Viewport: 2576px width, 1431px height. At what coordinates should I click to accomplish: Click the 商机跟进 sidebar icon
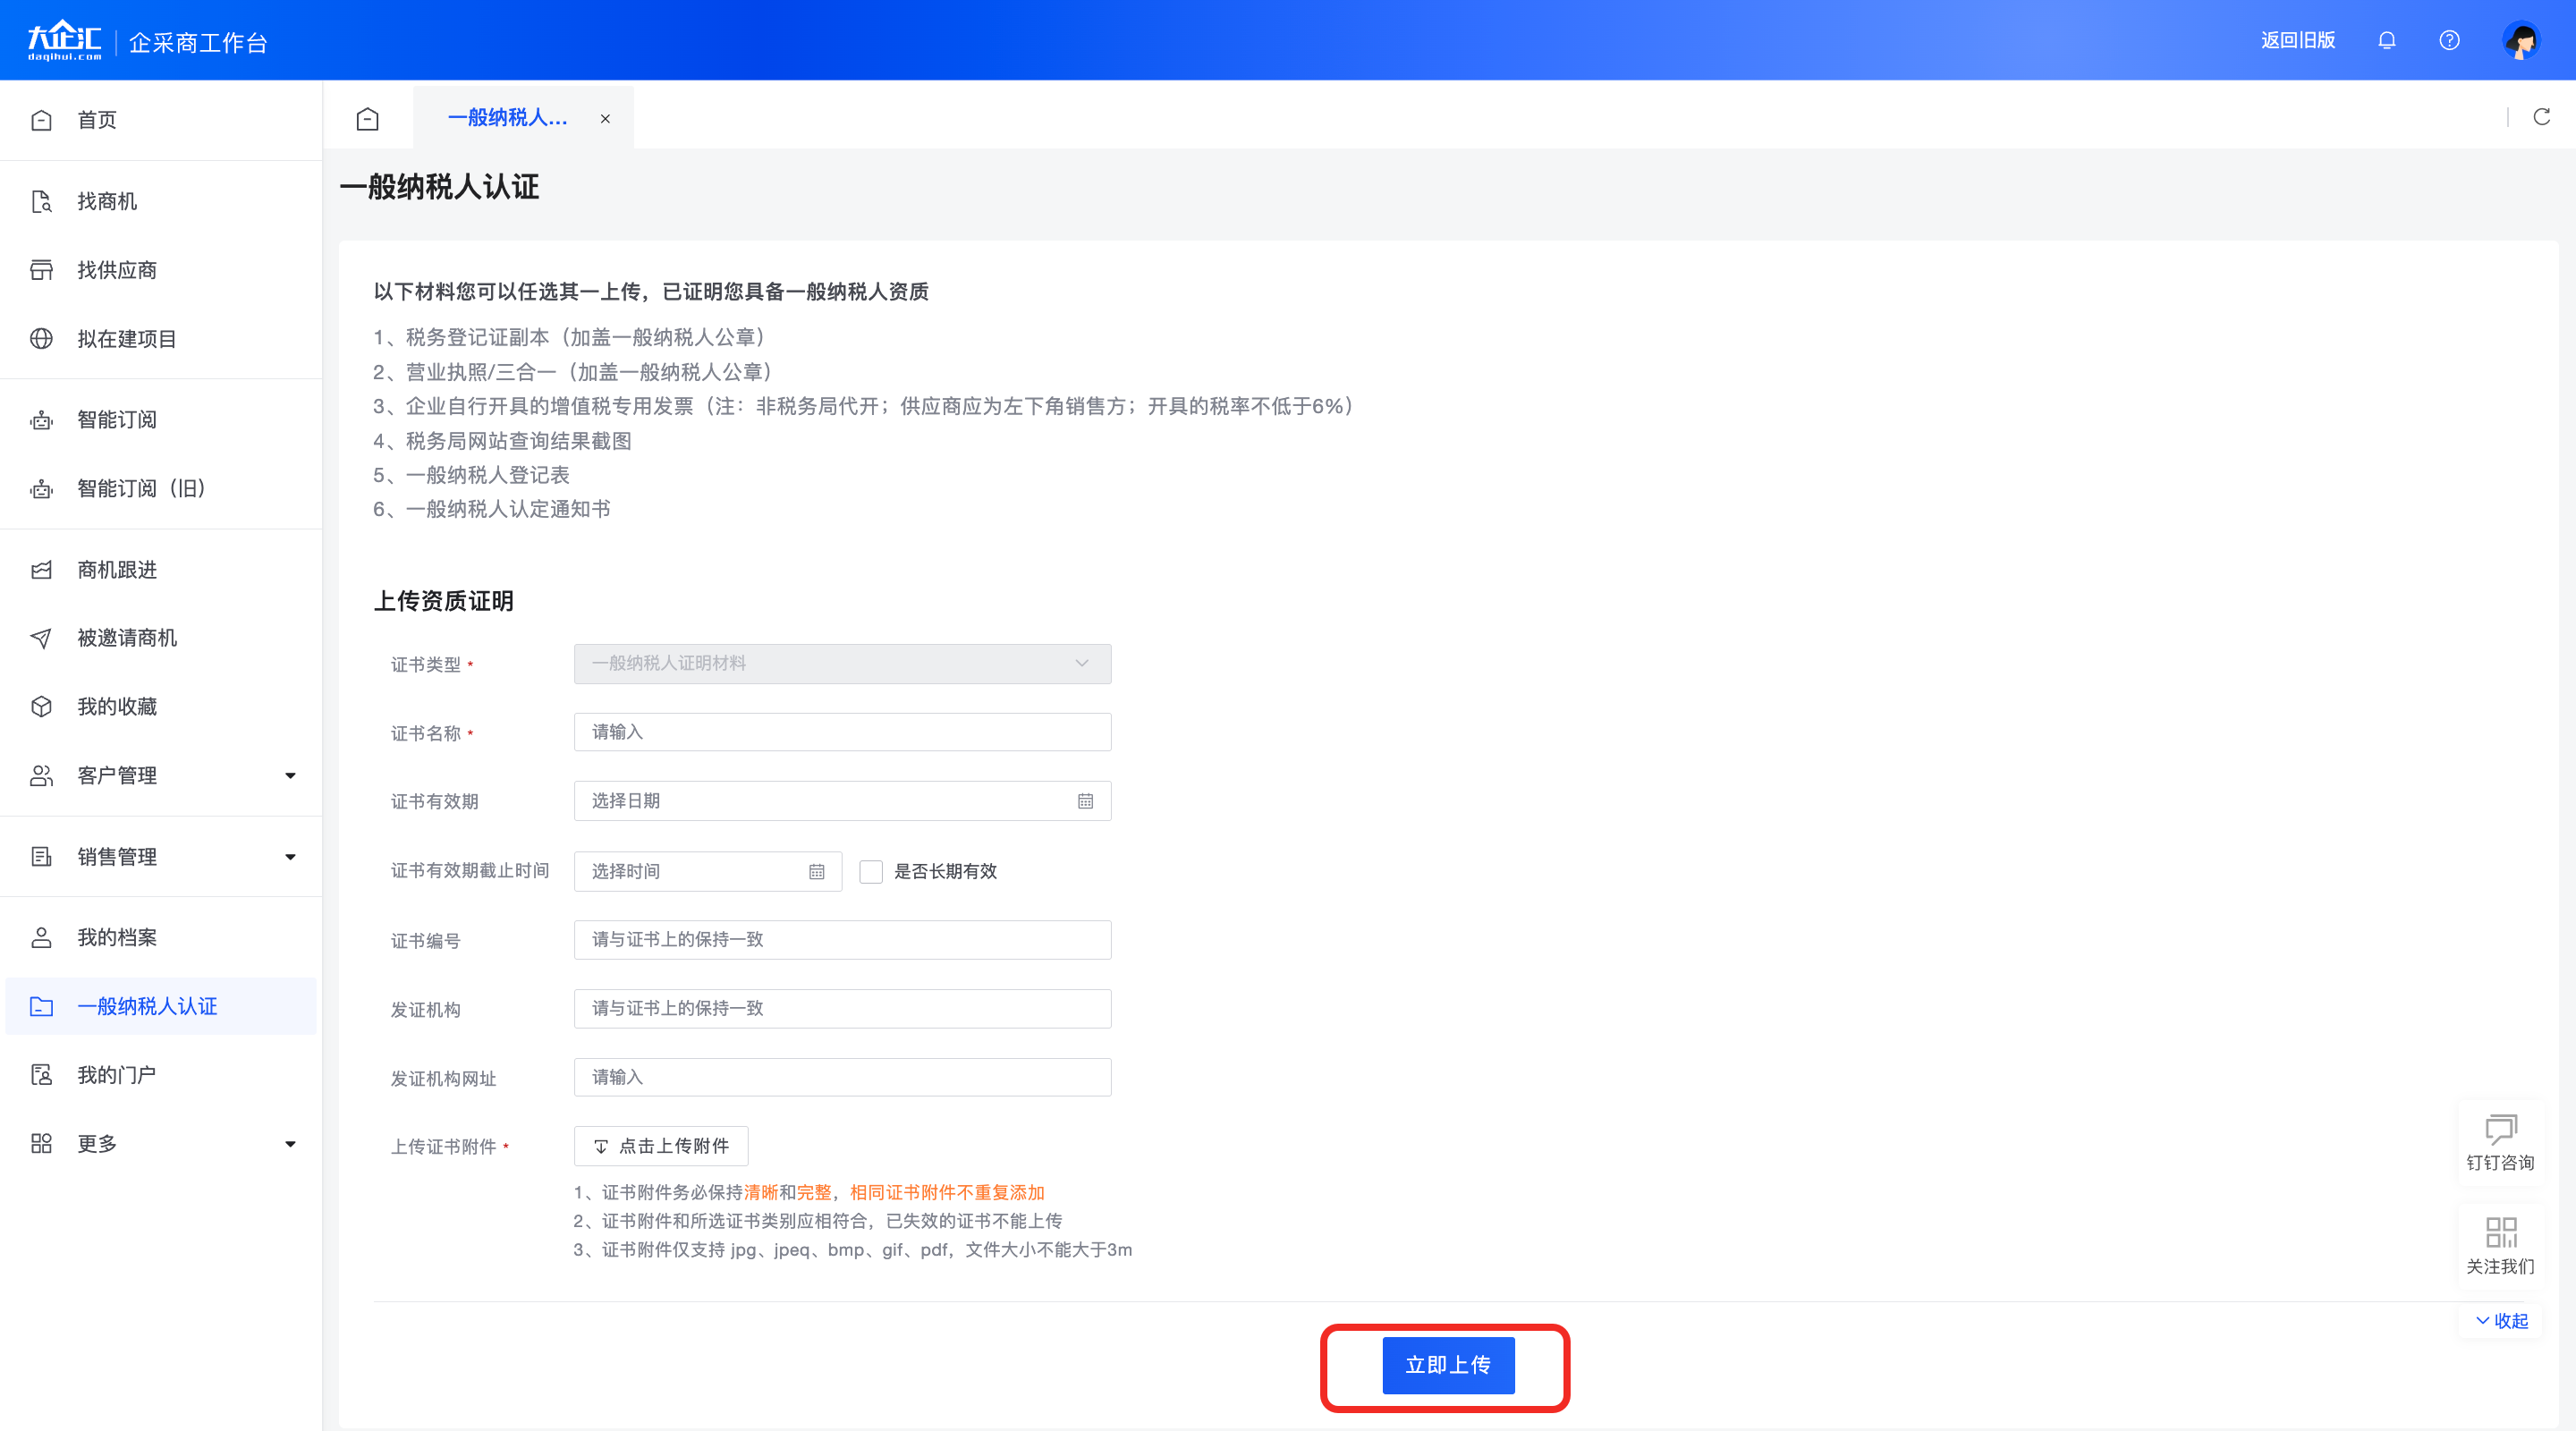point(41,570)
